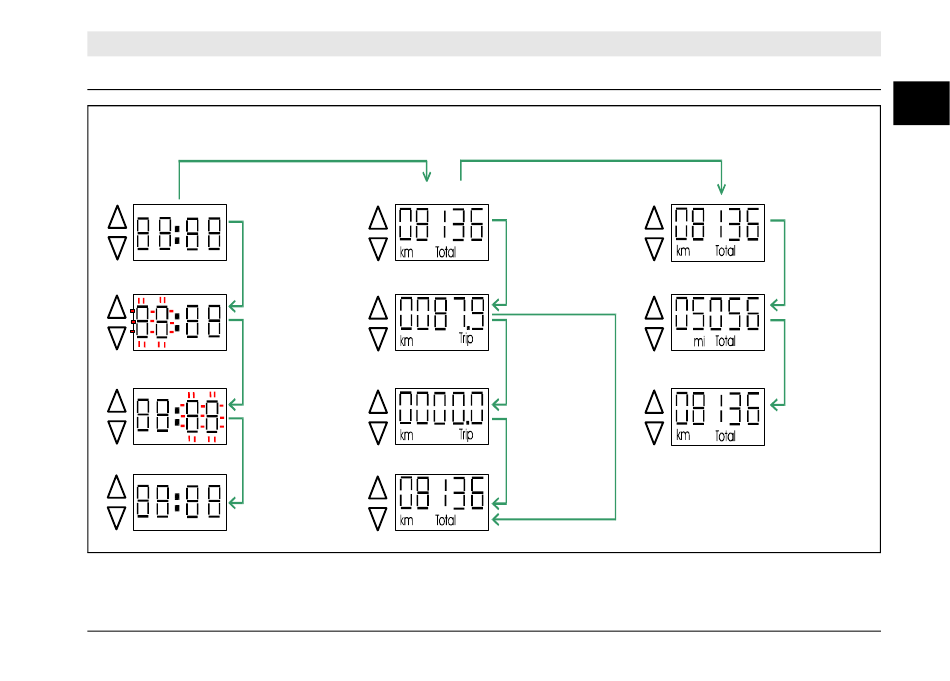Image resolution: width=950 pixels, height=681 pixels.
Task: Click down triangle beside top clock display
Action: click(117, 248)
